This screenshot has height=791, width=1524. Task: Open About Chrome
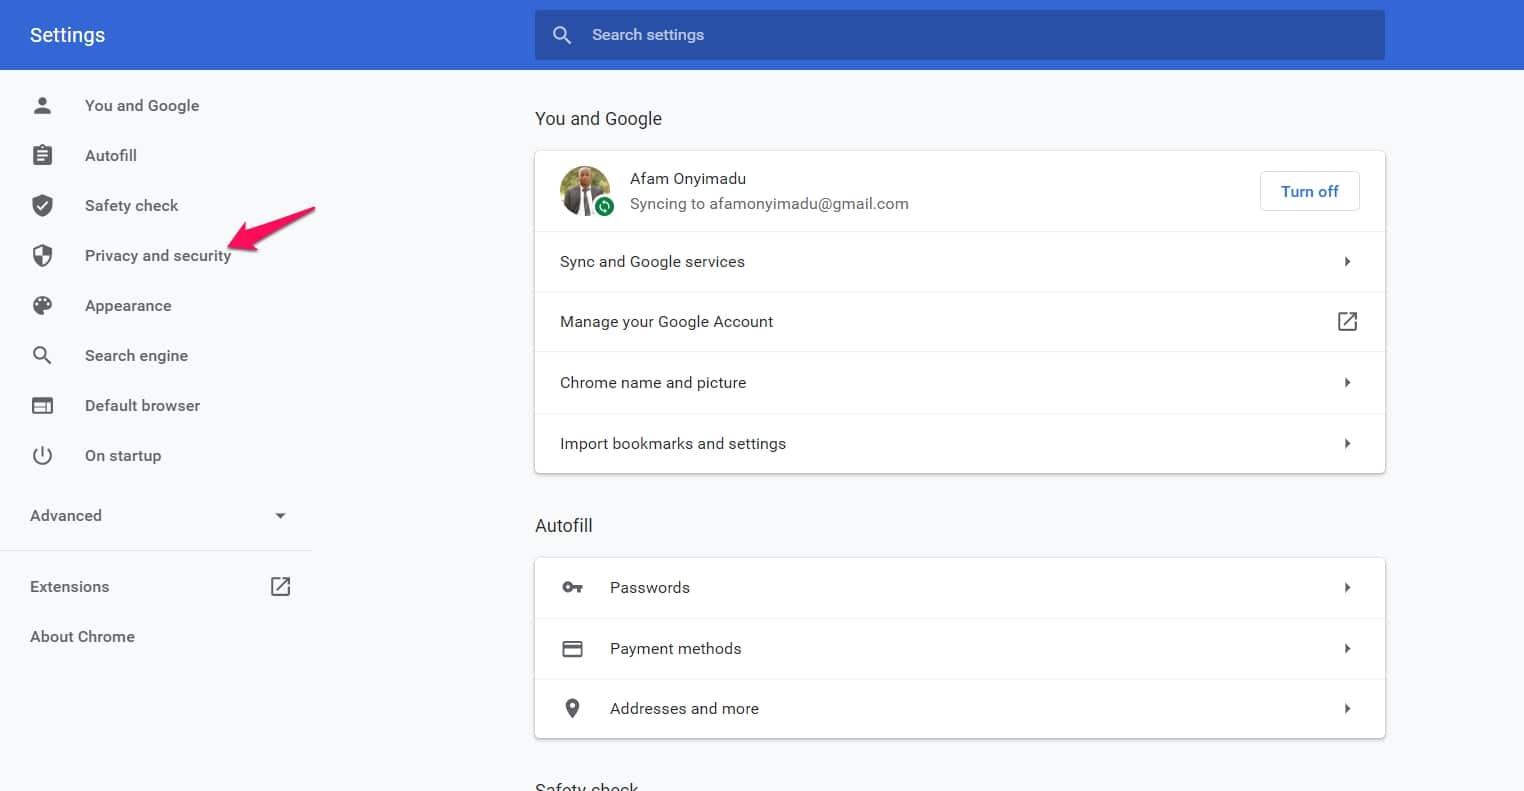point(82,636)
